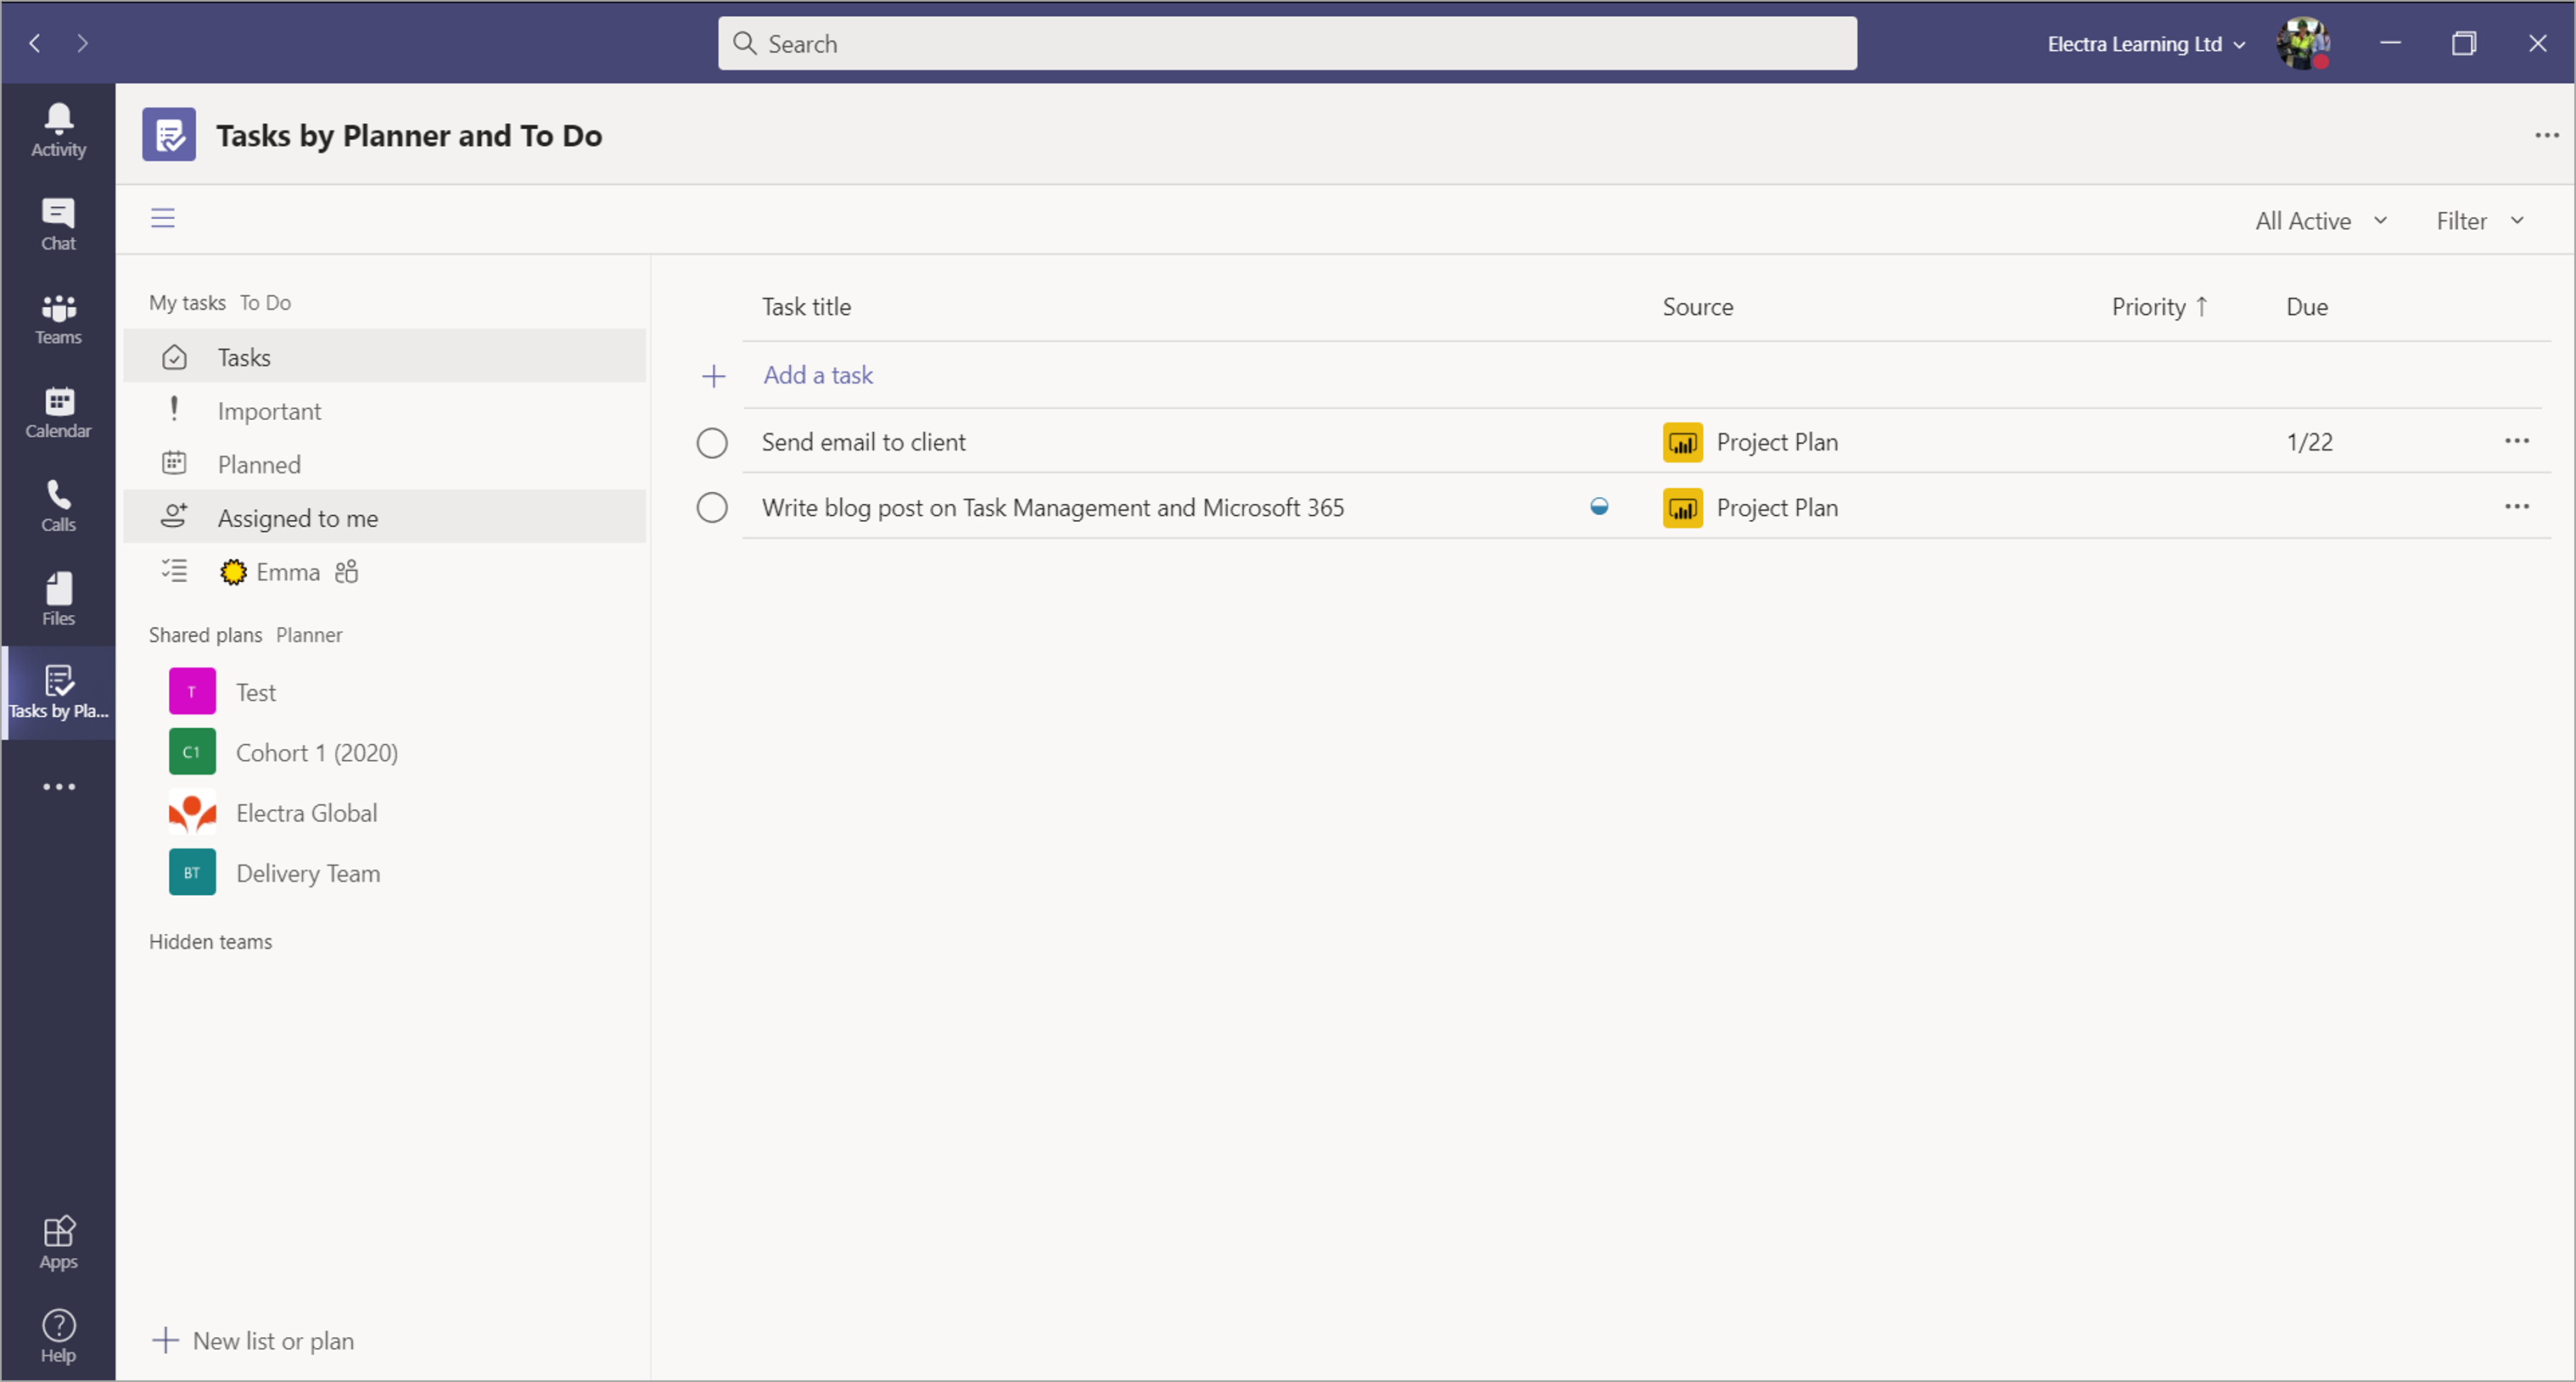Click in the Search box

tap(1286, 44)
